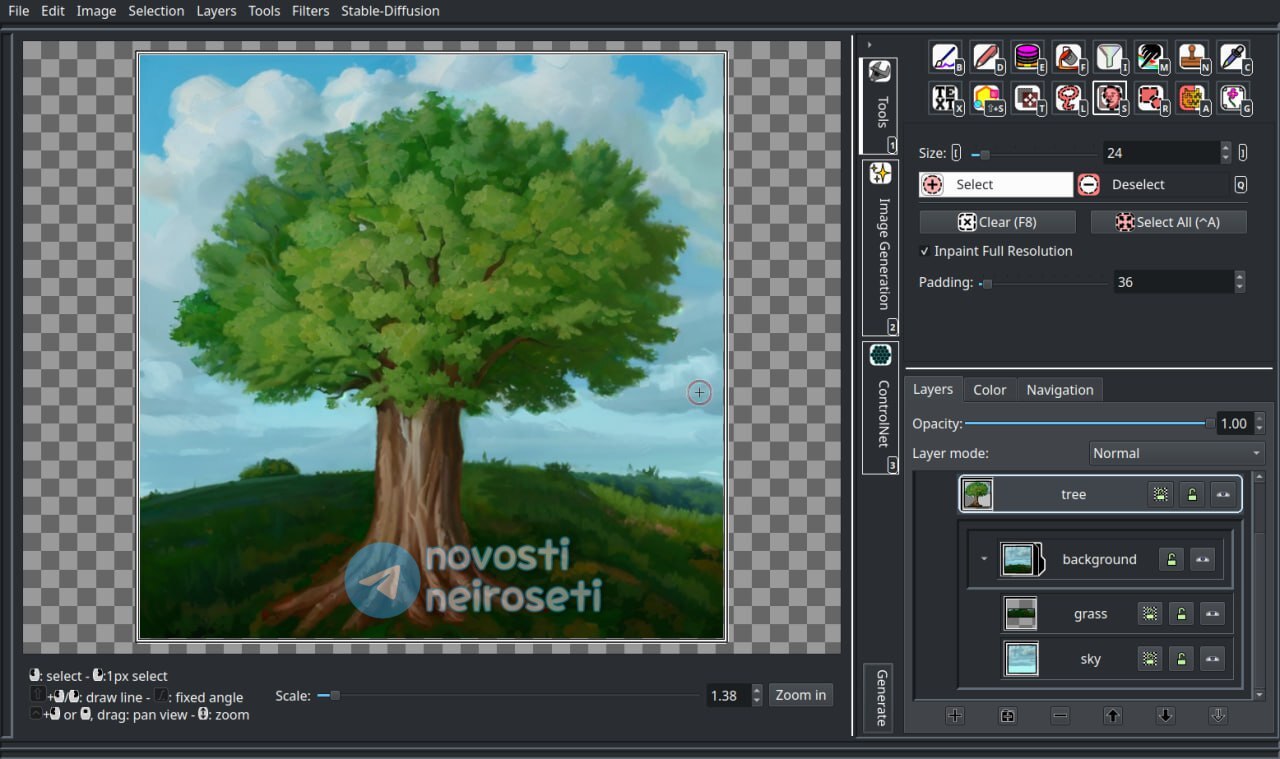Select the Smudge tool

(1149, 57)
